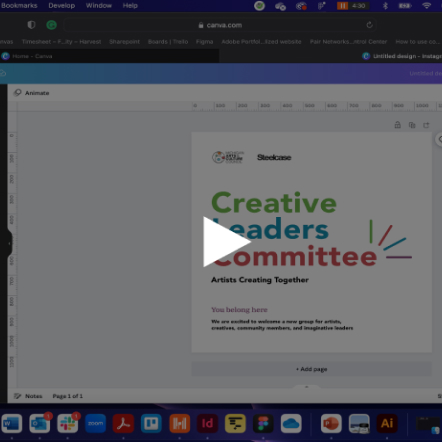Click the + Add page button
Viewport: 442px width, 442px height.
point(311,369)
